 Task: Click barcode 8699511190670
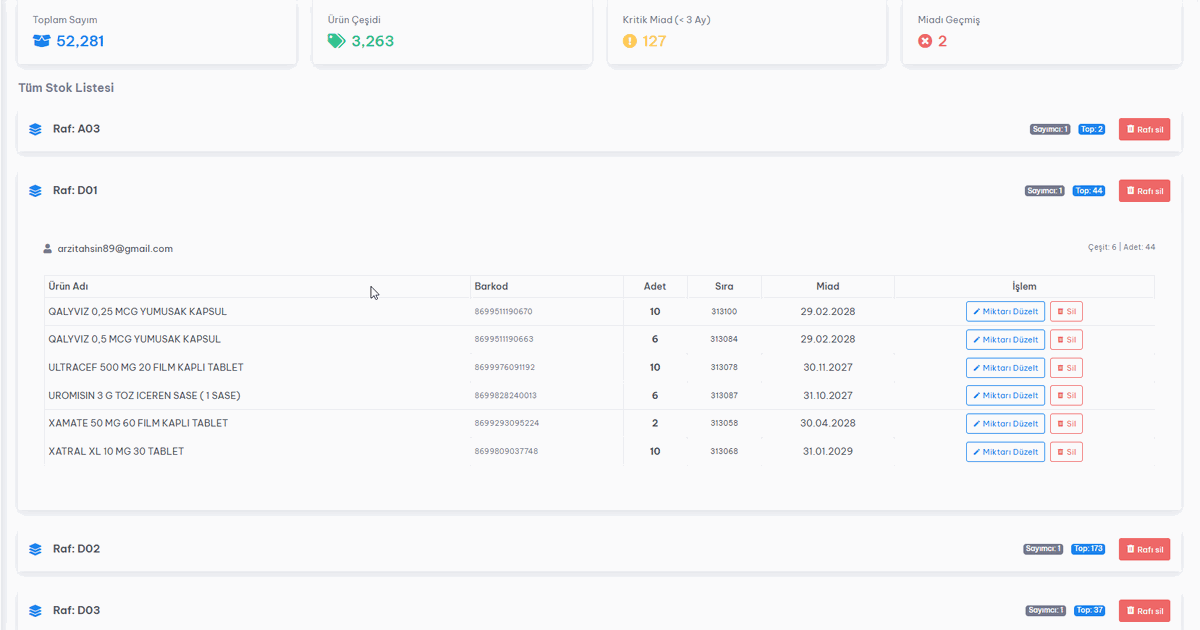pos(504,312)
